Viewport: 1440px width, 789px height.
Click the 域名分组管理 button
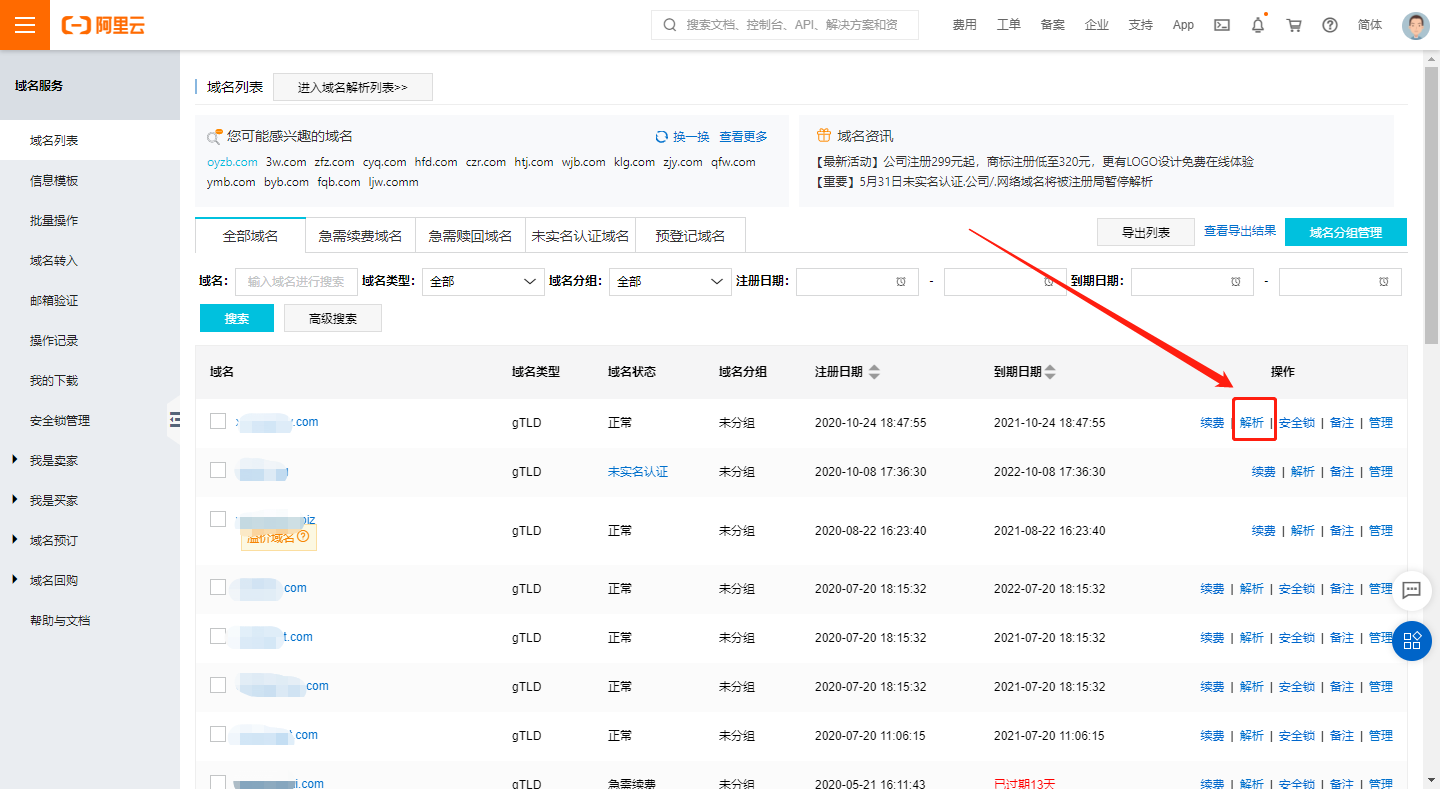click(1345, 232)
